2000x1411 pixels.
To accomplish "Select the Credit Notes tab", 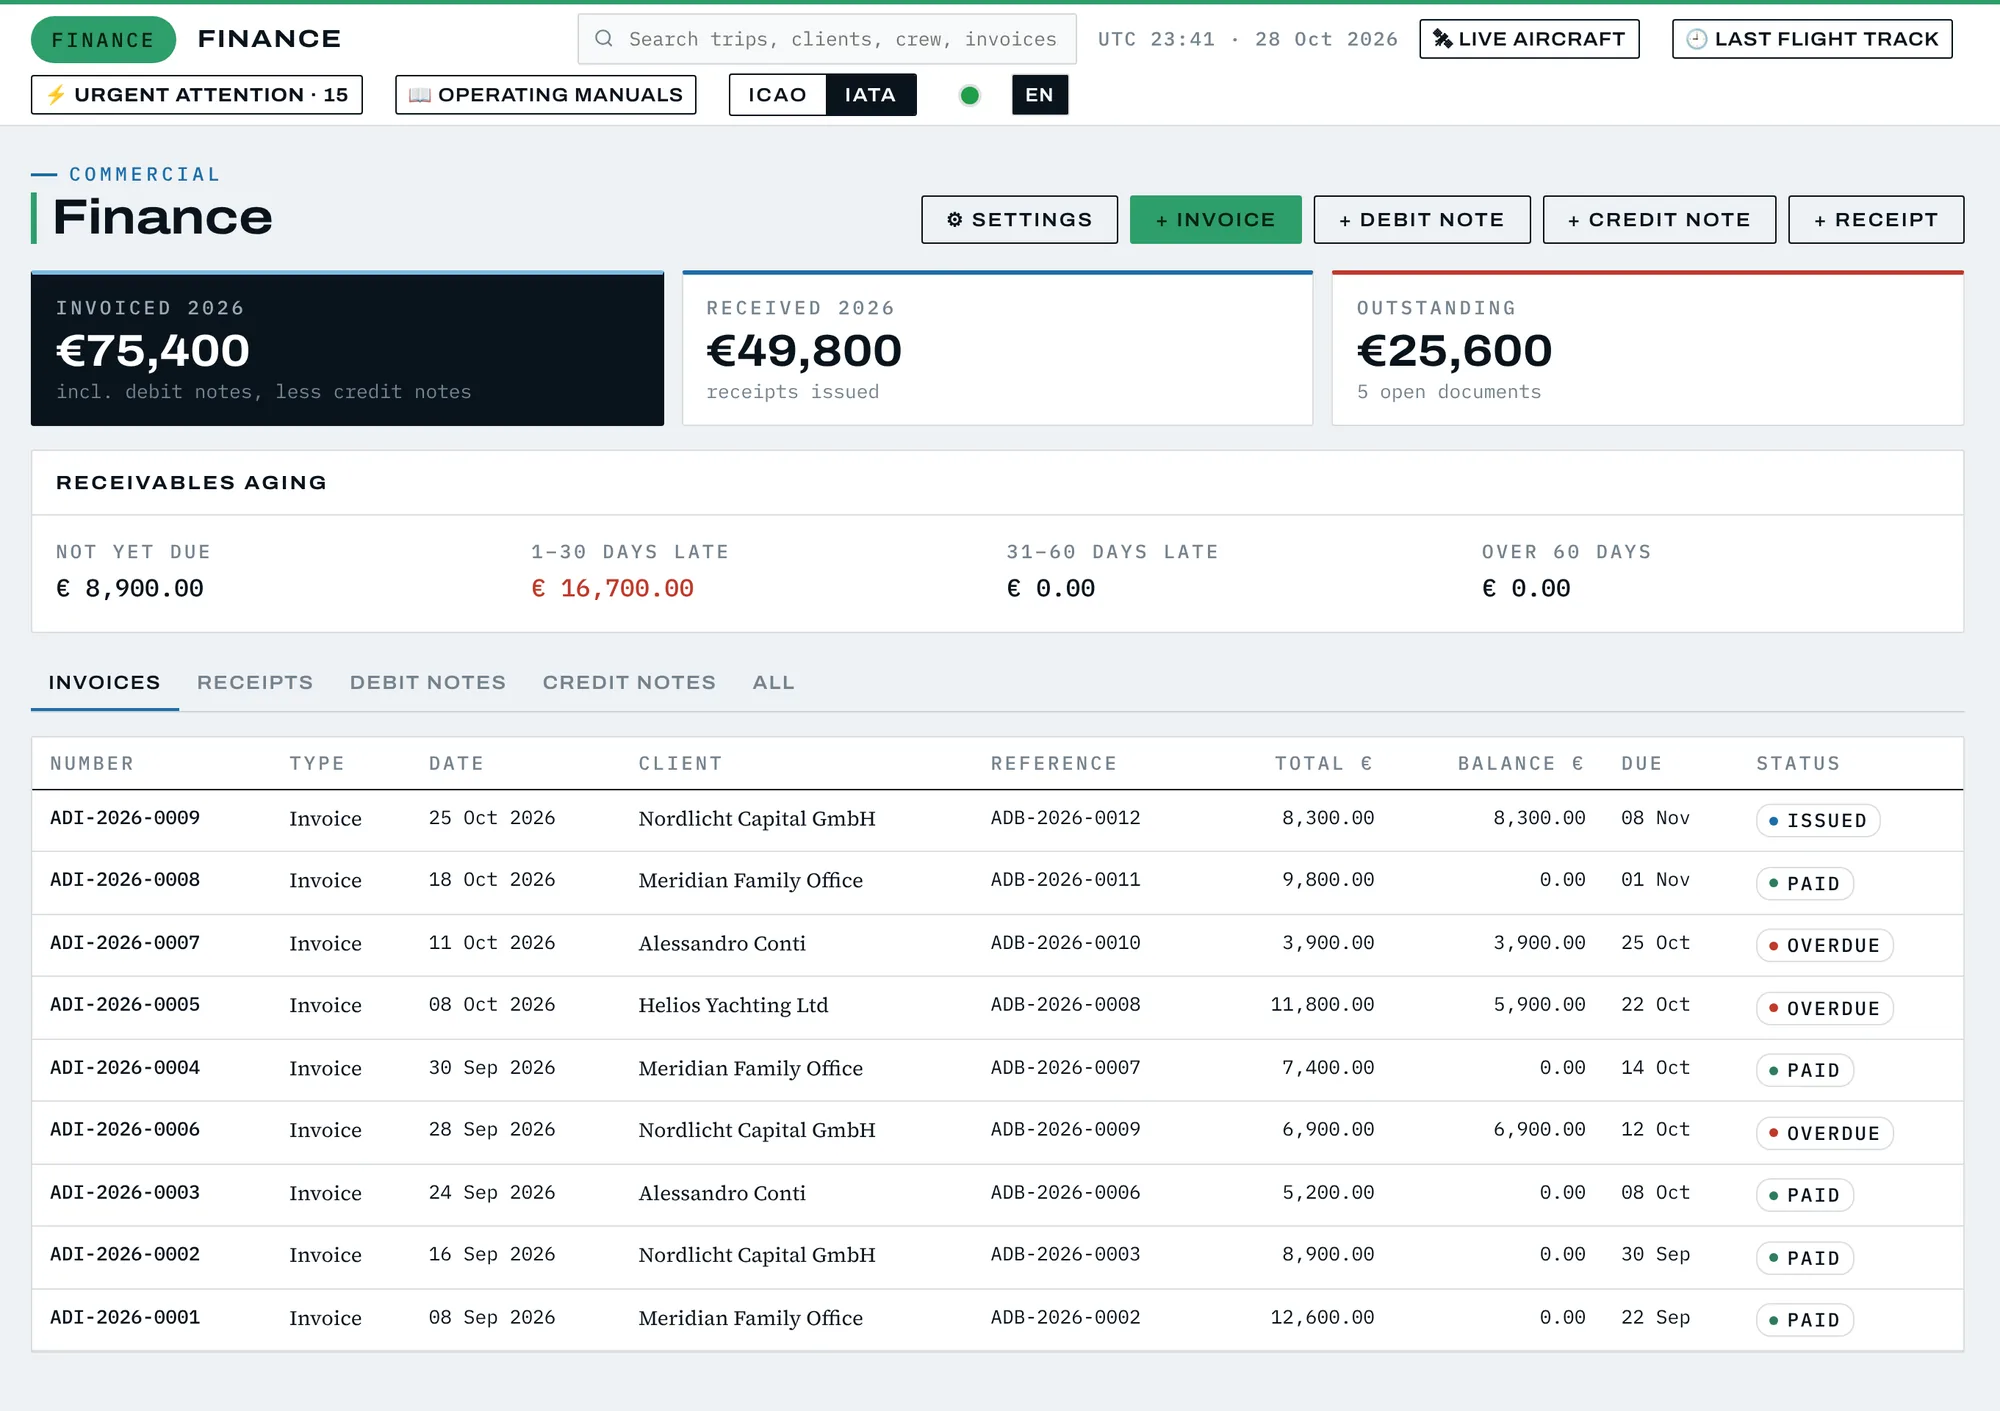I will pyautogui.click(x=629, y=683).
